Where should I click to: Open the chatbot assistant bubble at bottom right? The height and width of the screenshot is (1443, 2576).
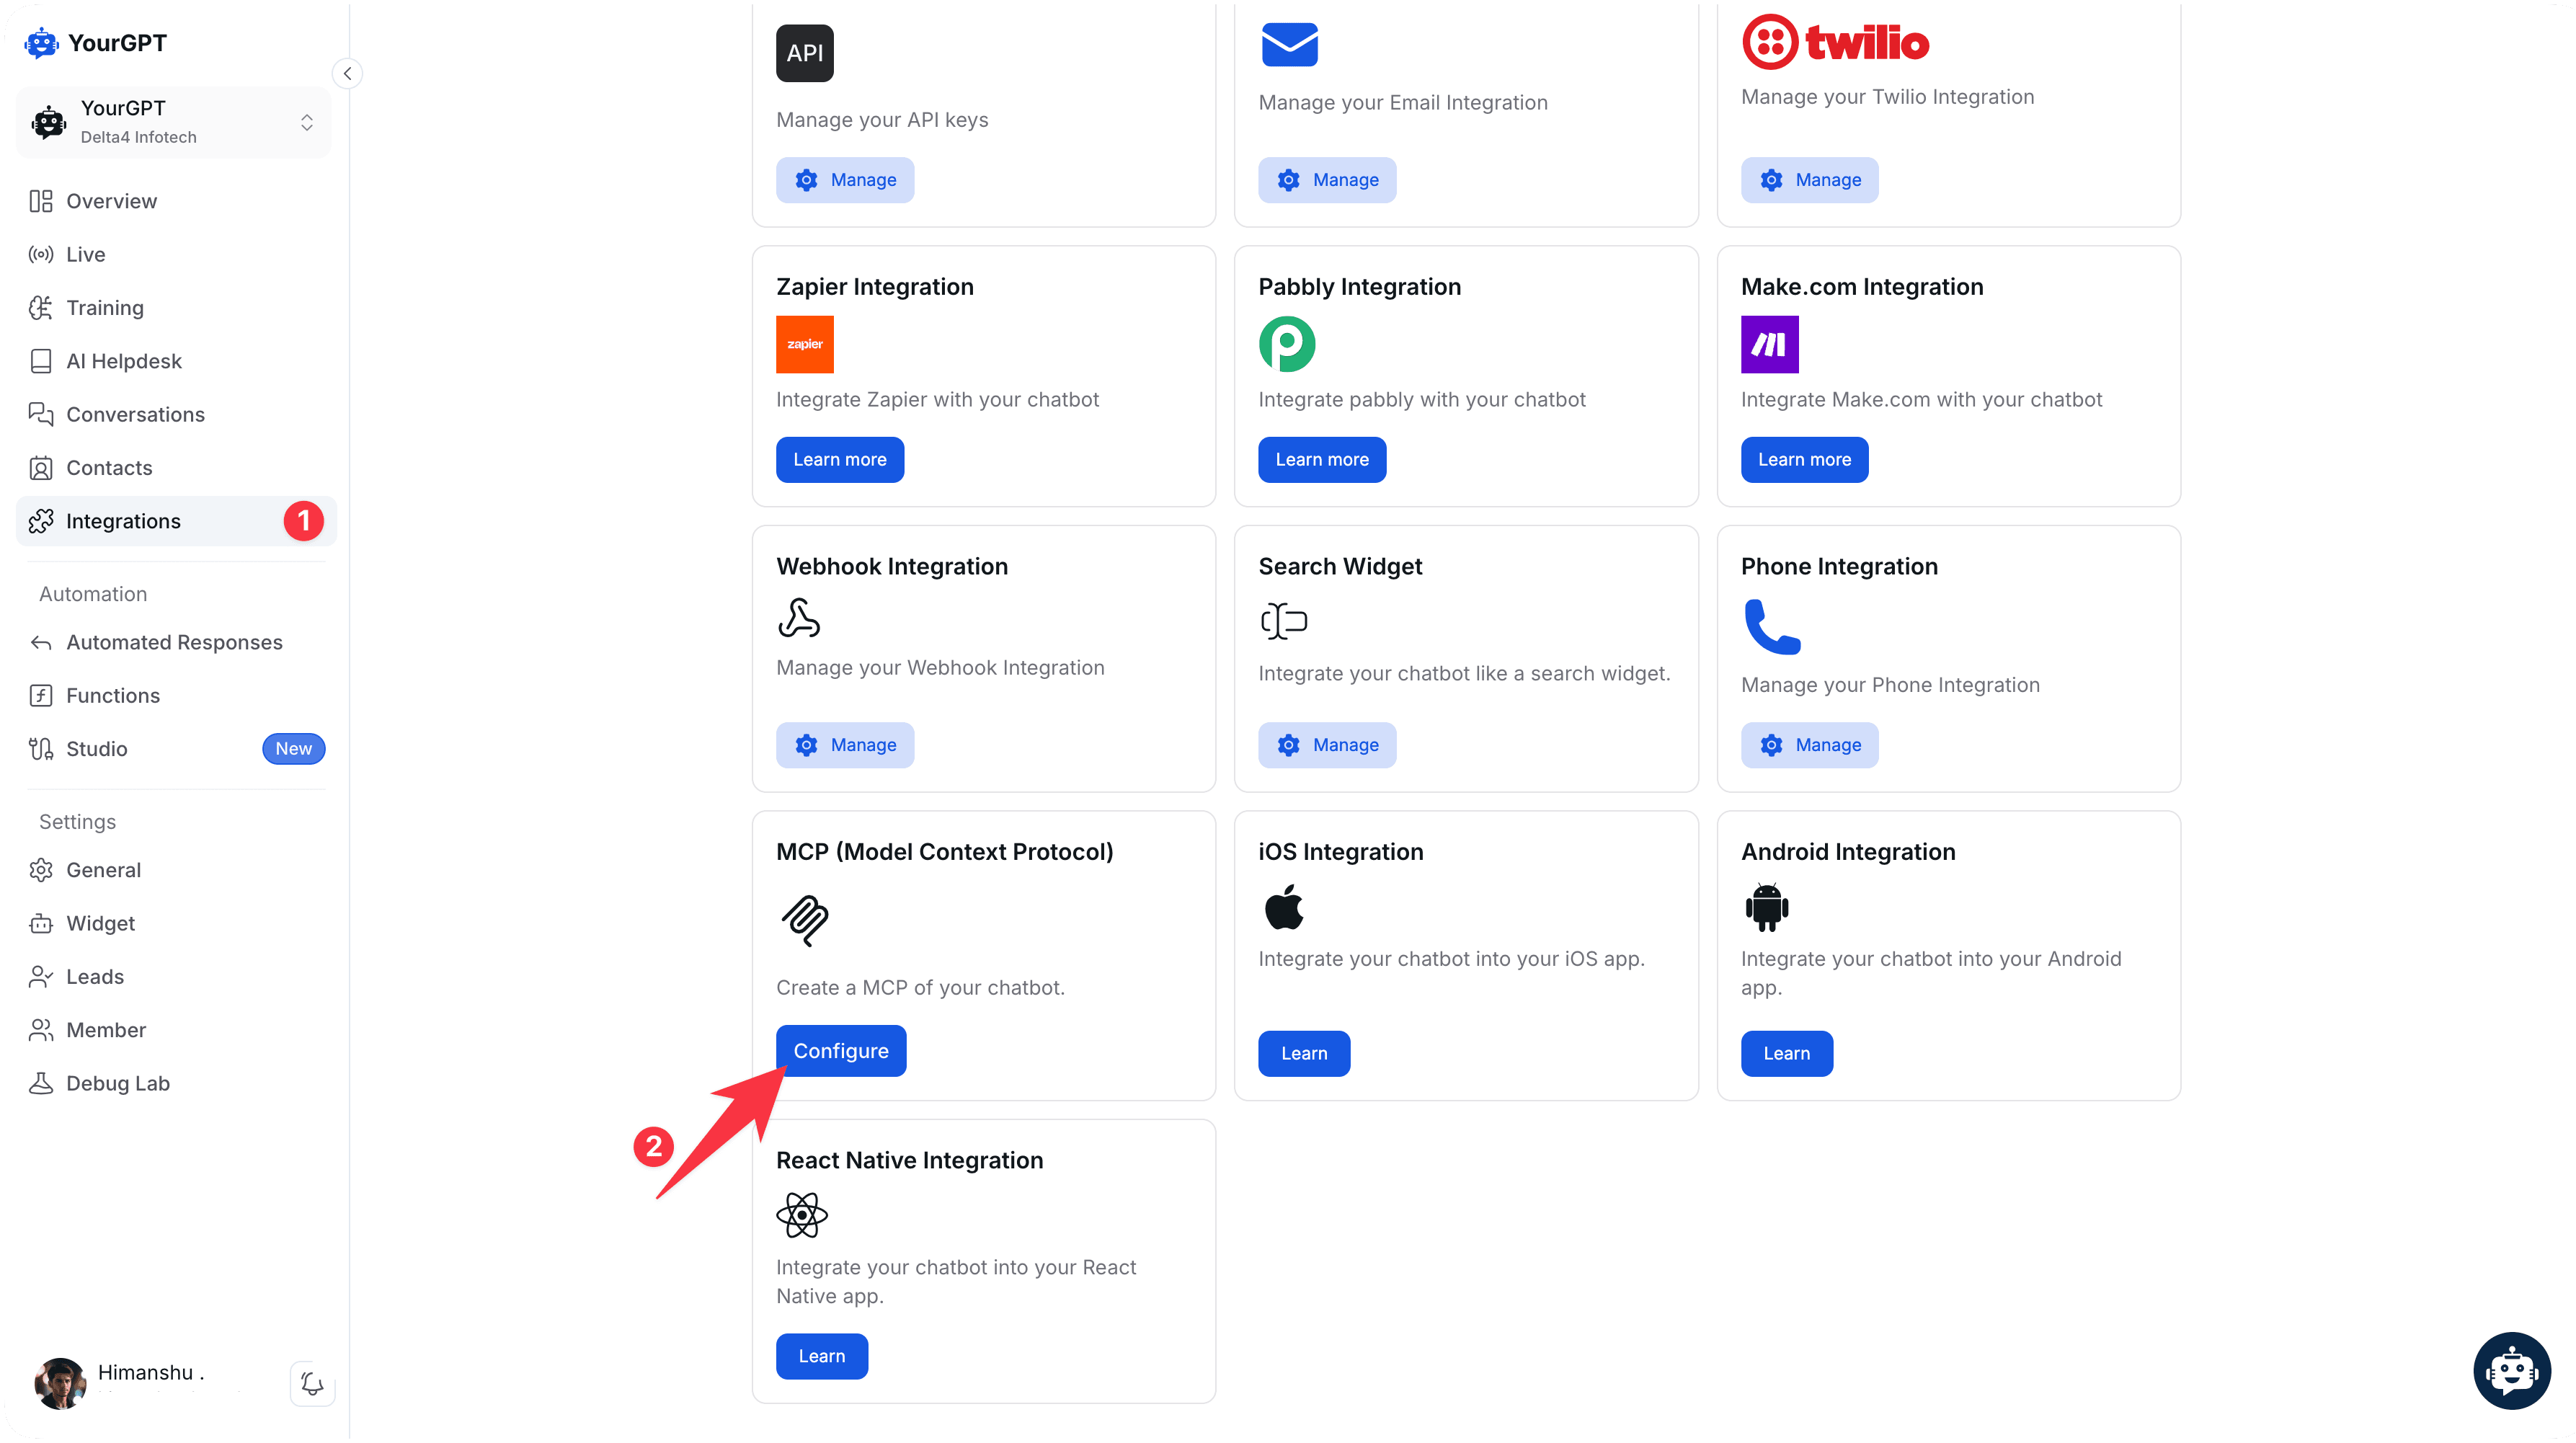coord(2511,1370)
